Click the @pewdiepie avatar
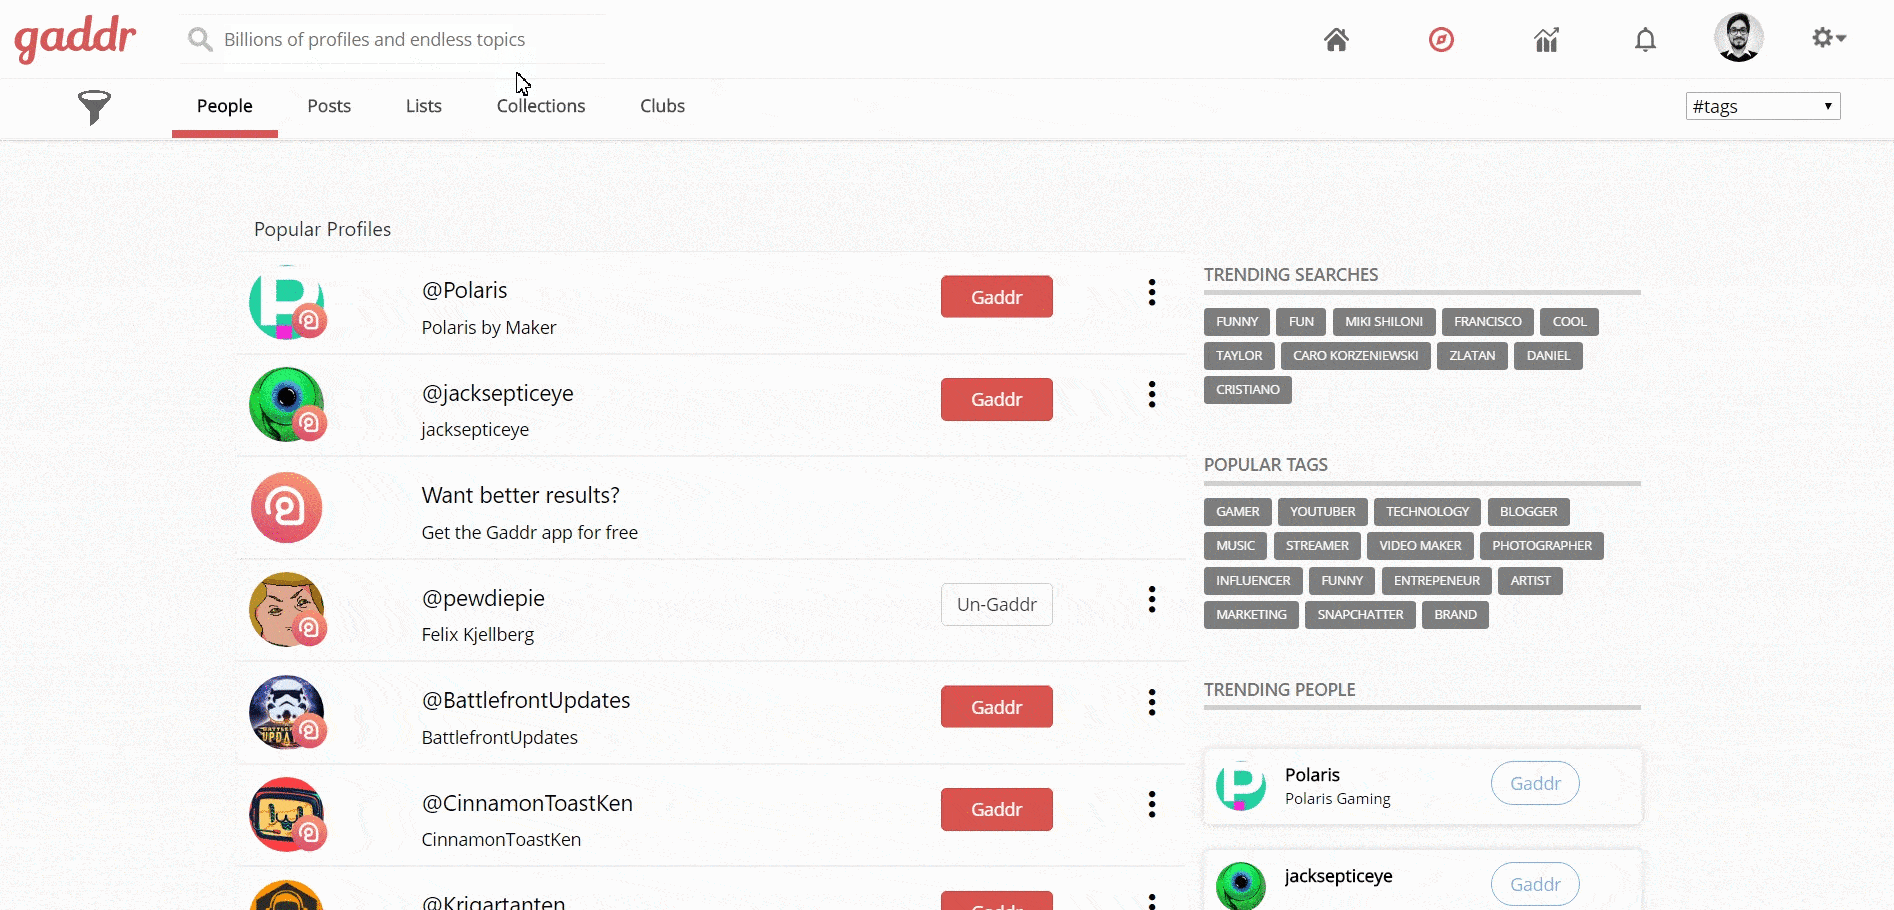The image size is (1894, 910). (x=287, y=609)
